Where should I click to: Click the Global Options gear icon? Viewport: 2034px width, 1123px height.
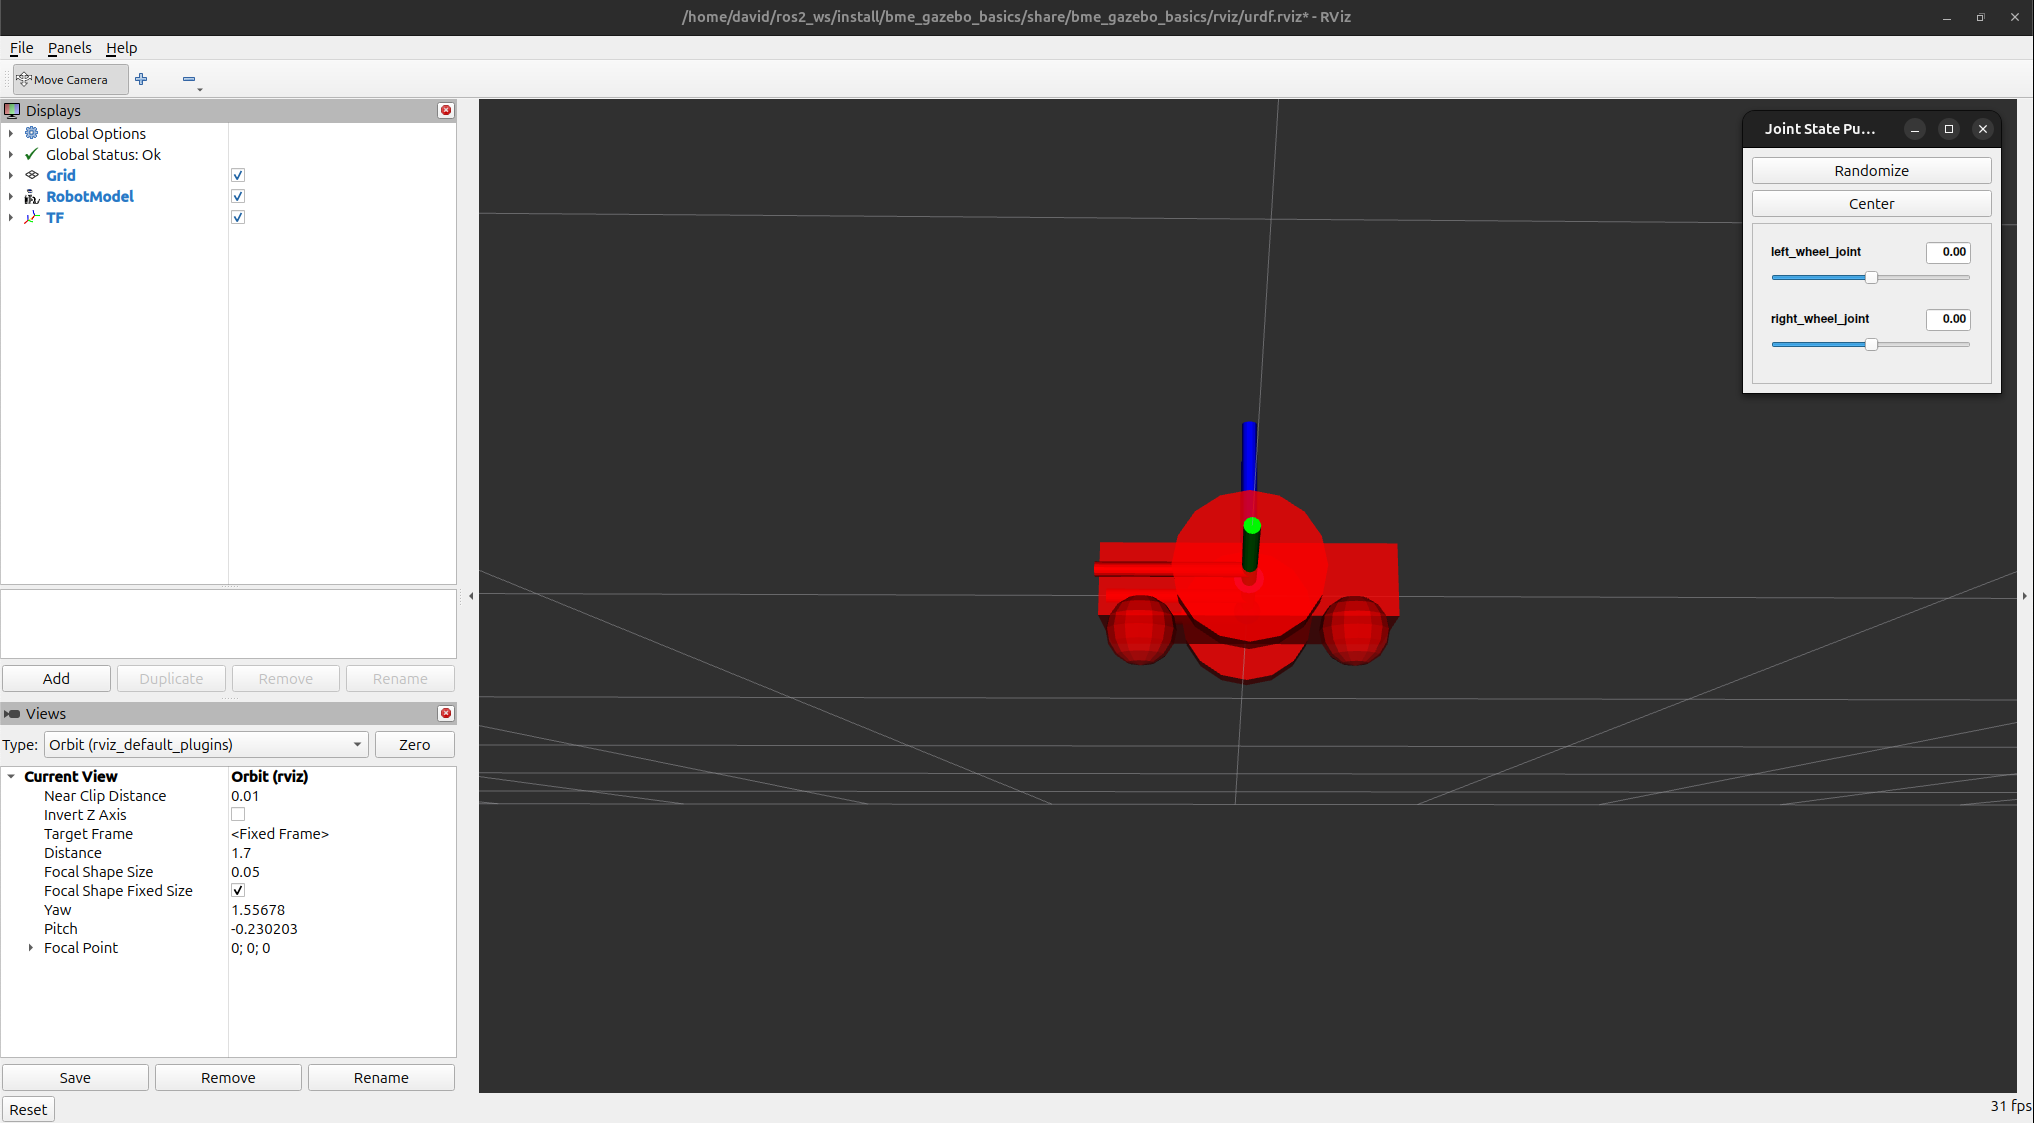[32, 133]
